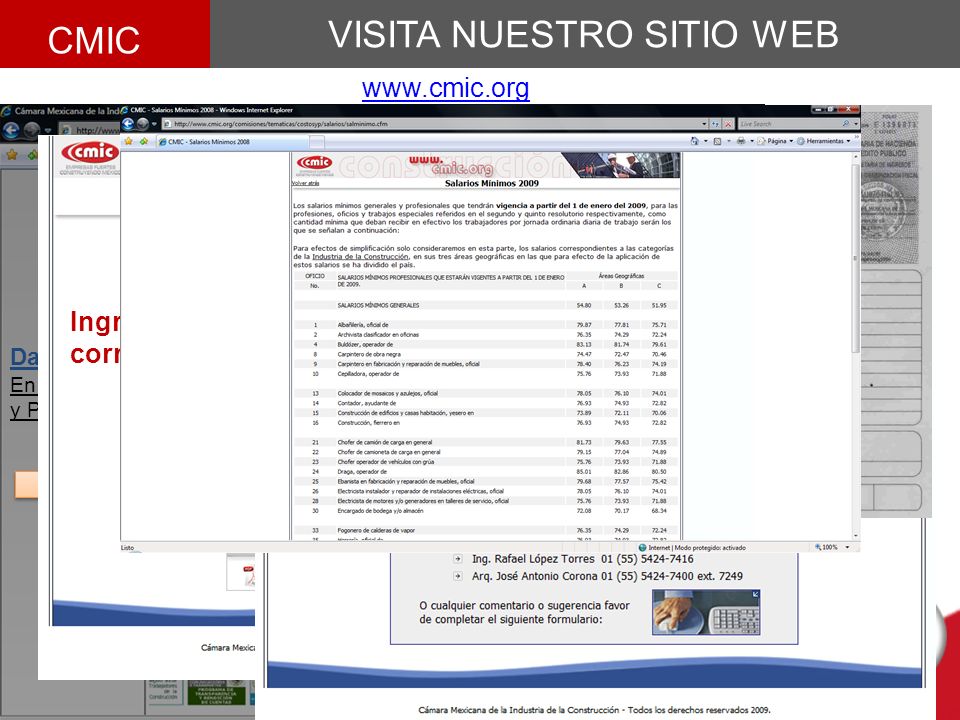Click the scroll up arrow in front window

pyautogui.click(x=856, y=157)
